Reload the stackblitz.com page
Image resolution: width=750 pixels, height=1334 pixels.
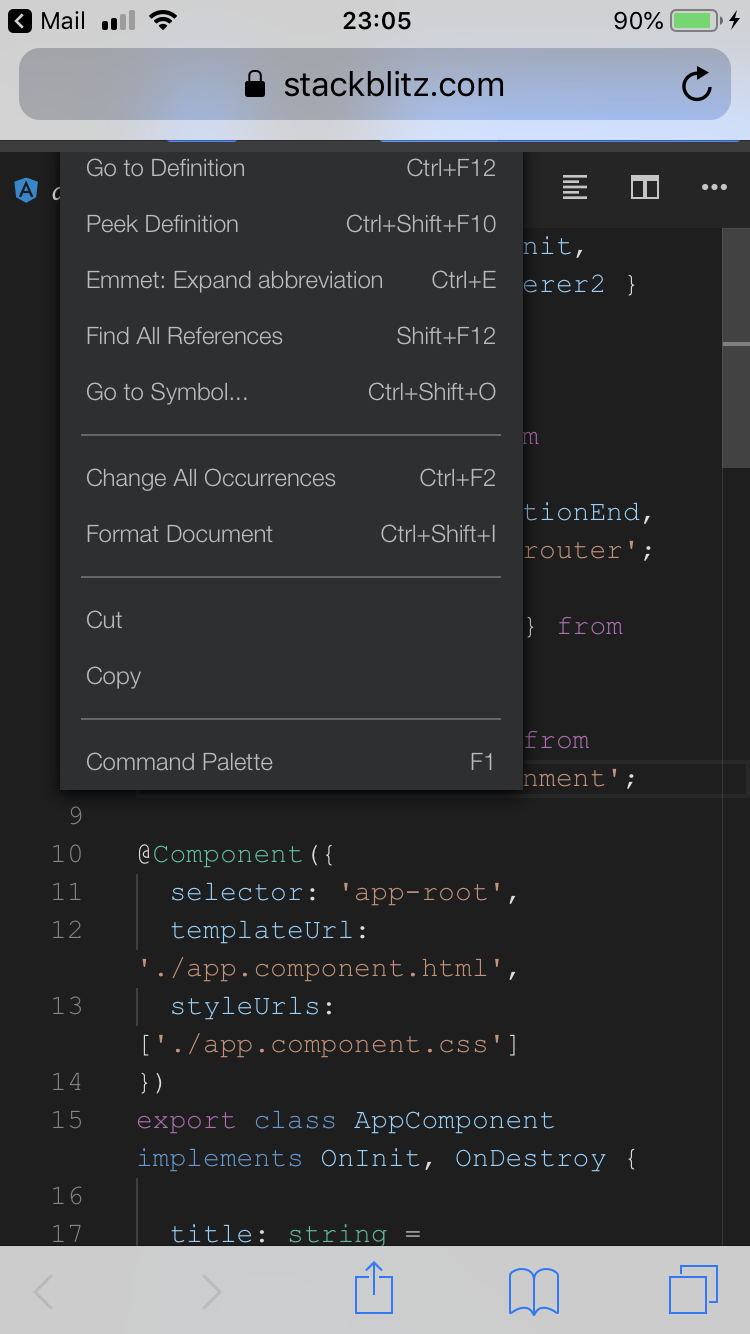click(x=697, y=85)
